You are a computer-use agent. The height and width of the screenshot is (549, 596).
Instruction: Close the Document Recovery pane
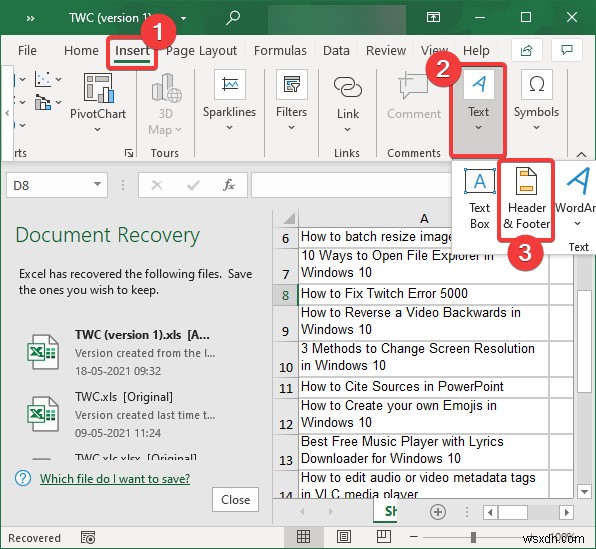coord(235,500)
